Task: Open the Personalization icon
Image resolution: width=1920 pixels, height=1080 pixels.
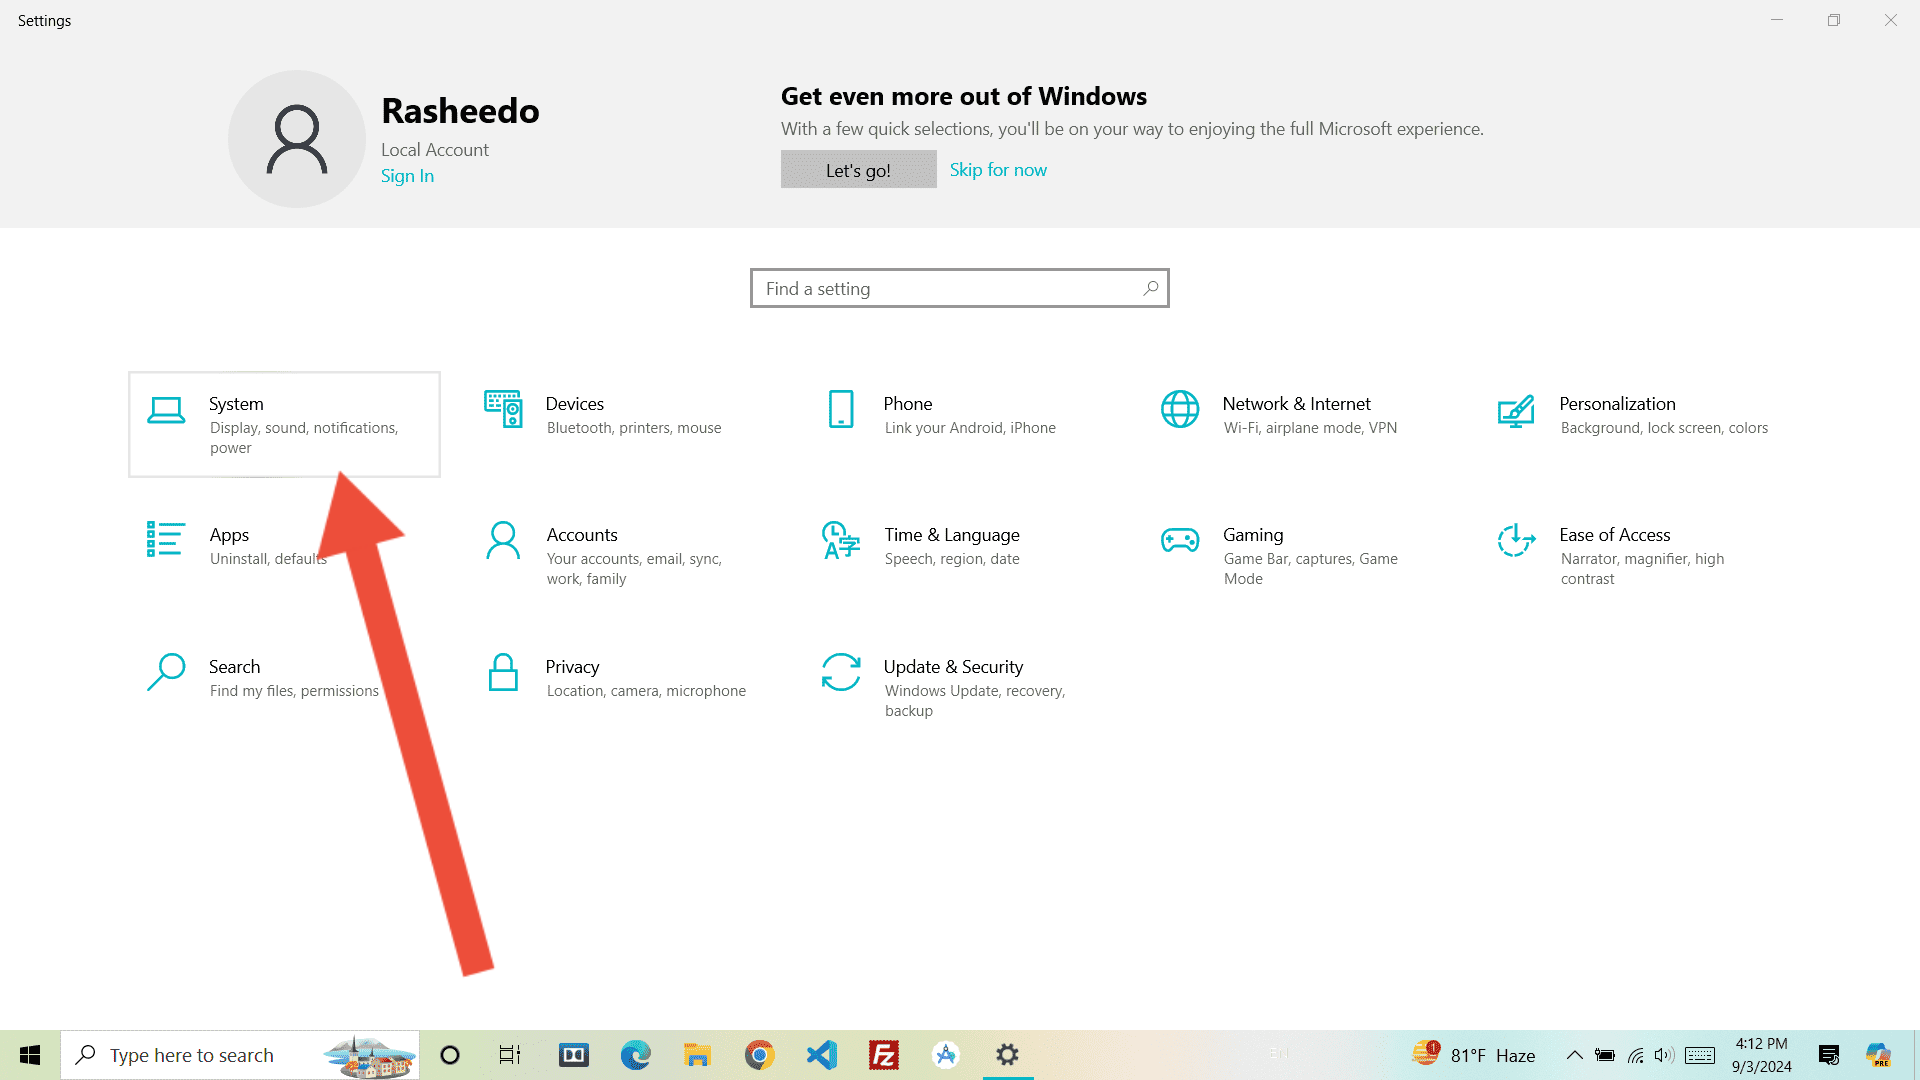Action: 1516,411
